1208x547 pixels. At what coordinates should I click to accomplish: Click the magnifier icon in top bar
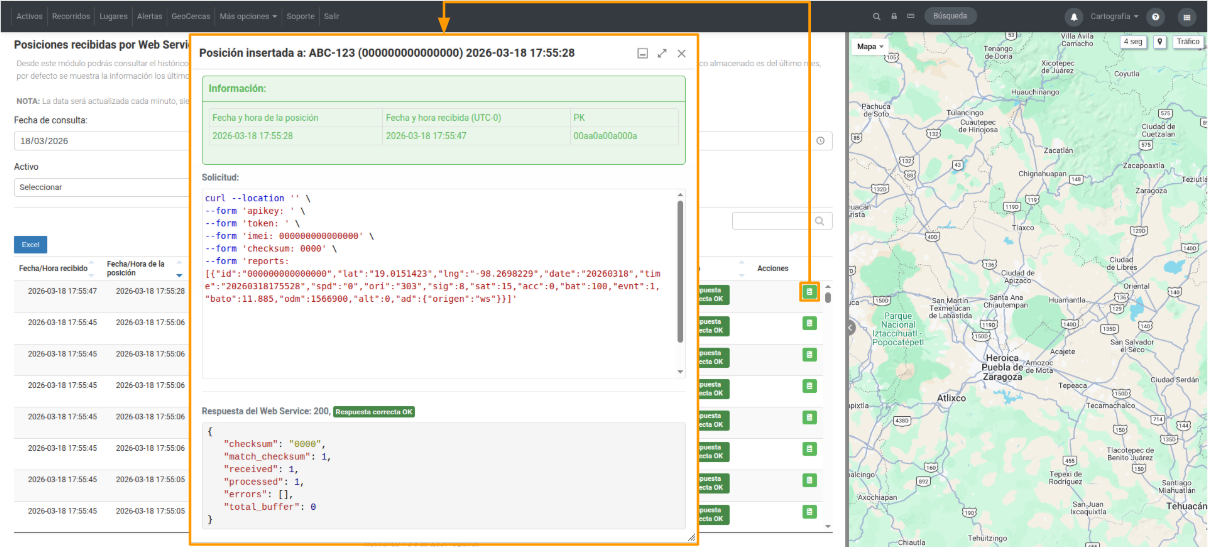tap(877, 17)
